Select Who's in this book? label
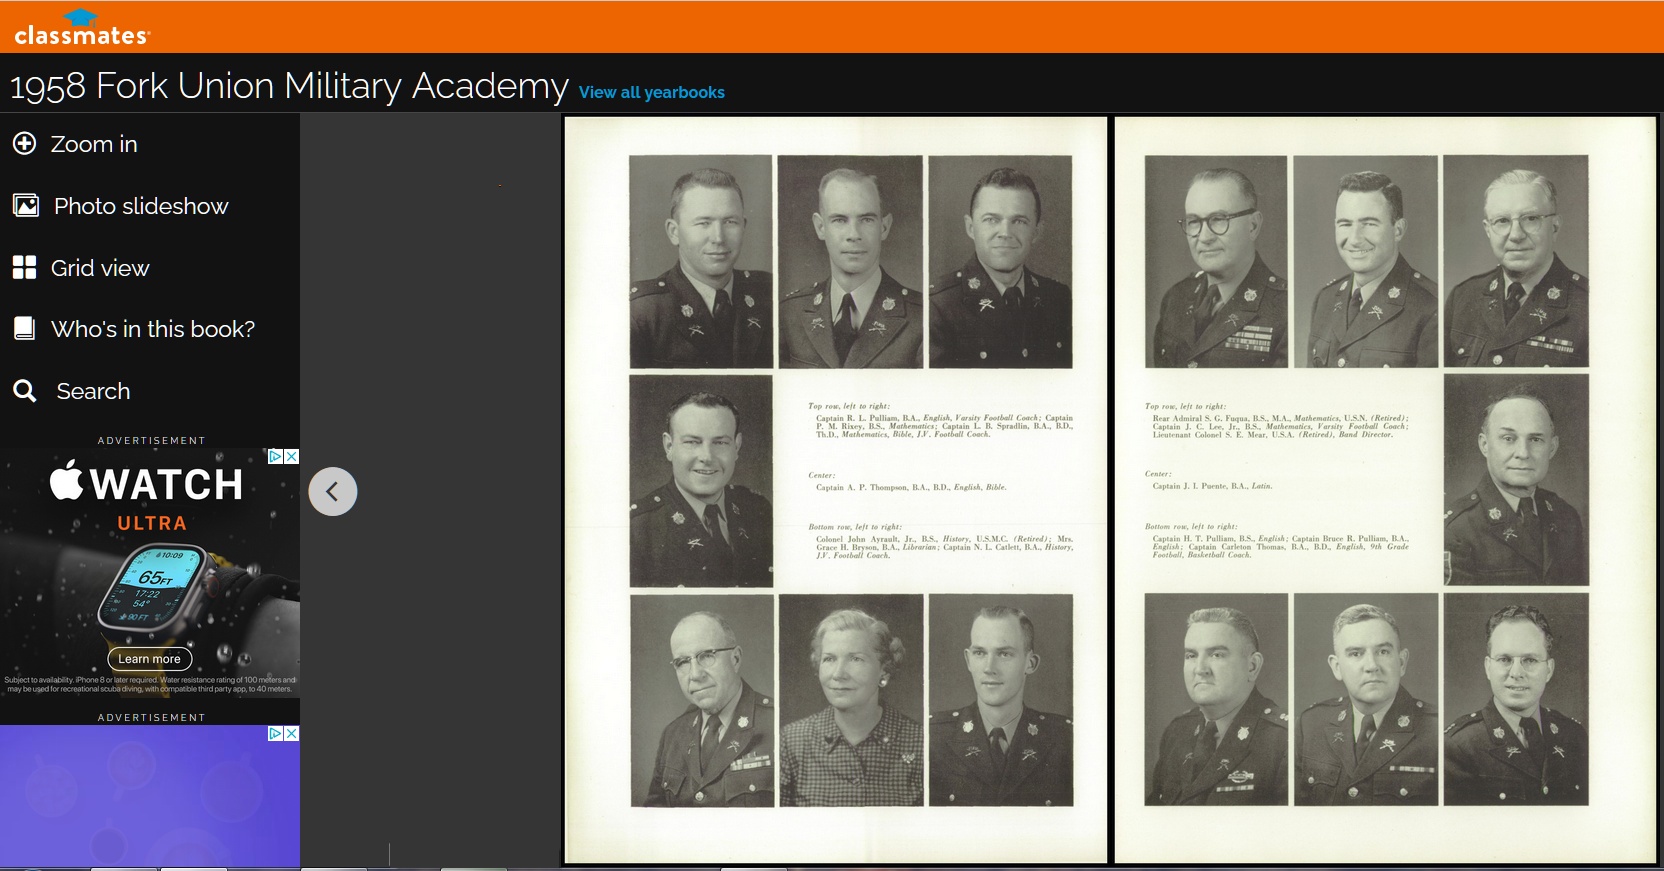Screen dimensions: 1664x871 [153, 329]
